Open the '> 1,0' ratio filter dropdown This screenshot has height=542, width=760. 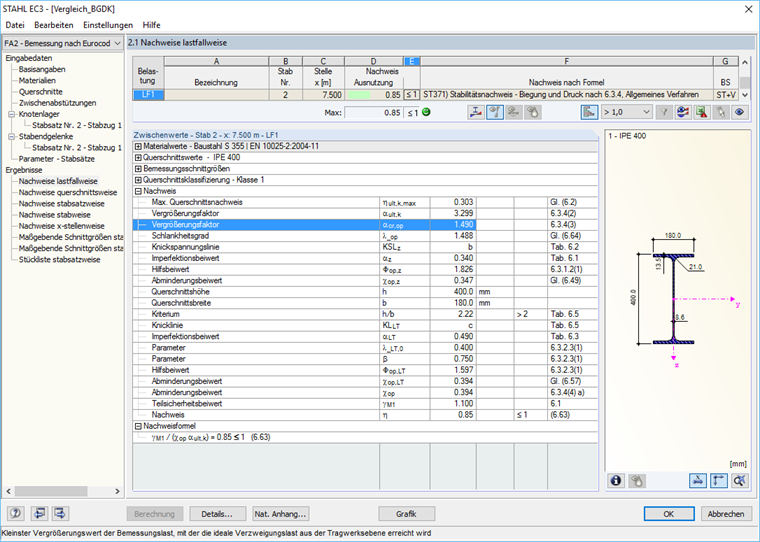pyautogui.click(x=629, y=112)
